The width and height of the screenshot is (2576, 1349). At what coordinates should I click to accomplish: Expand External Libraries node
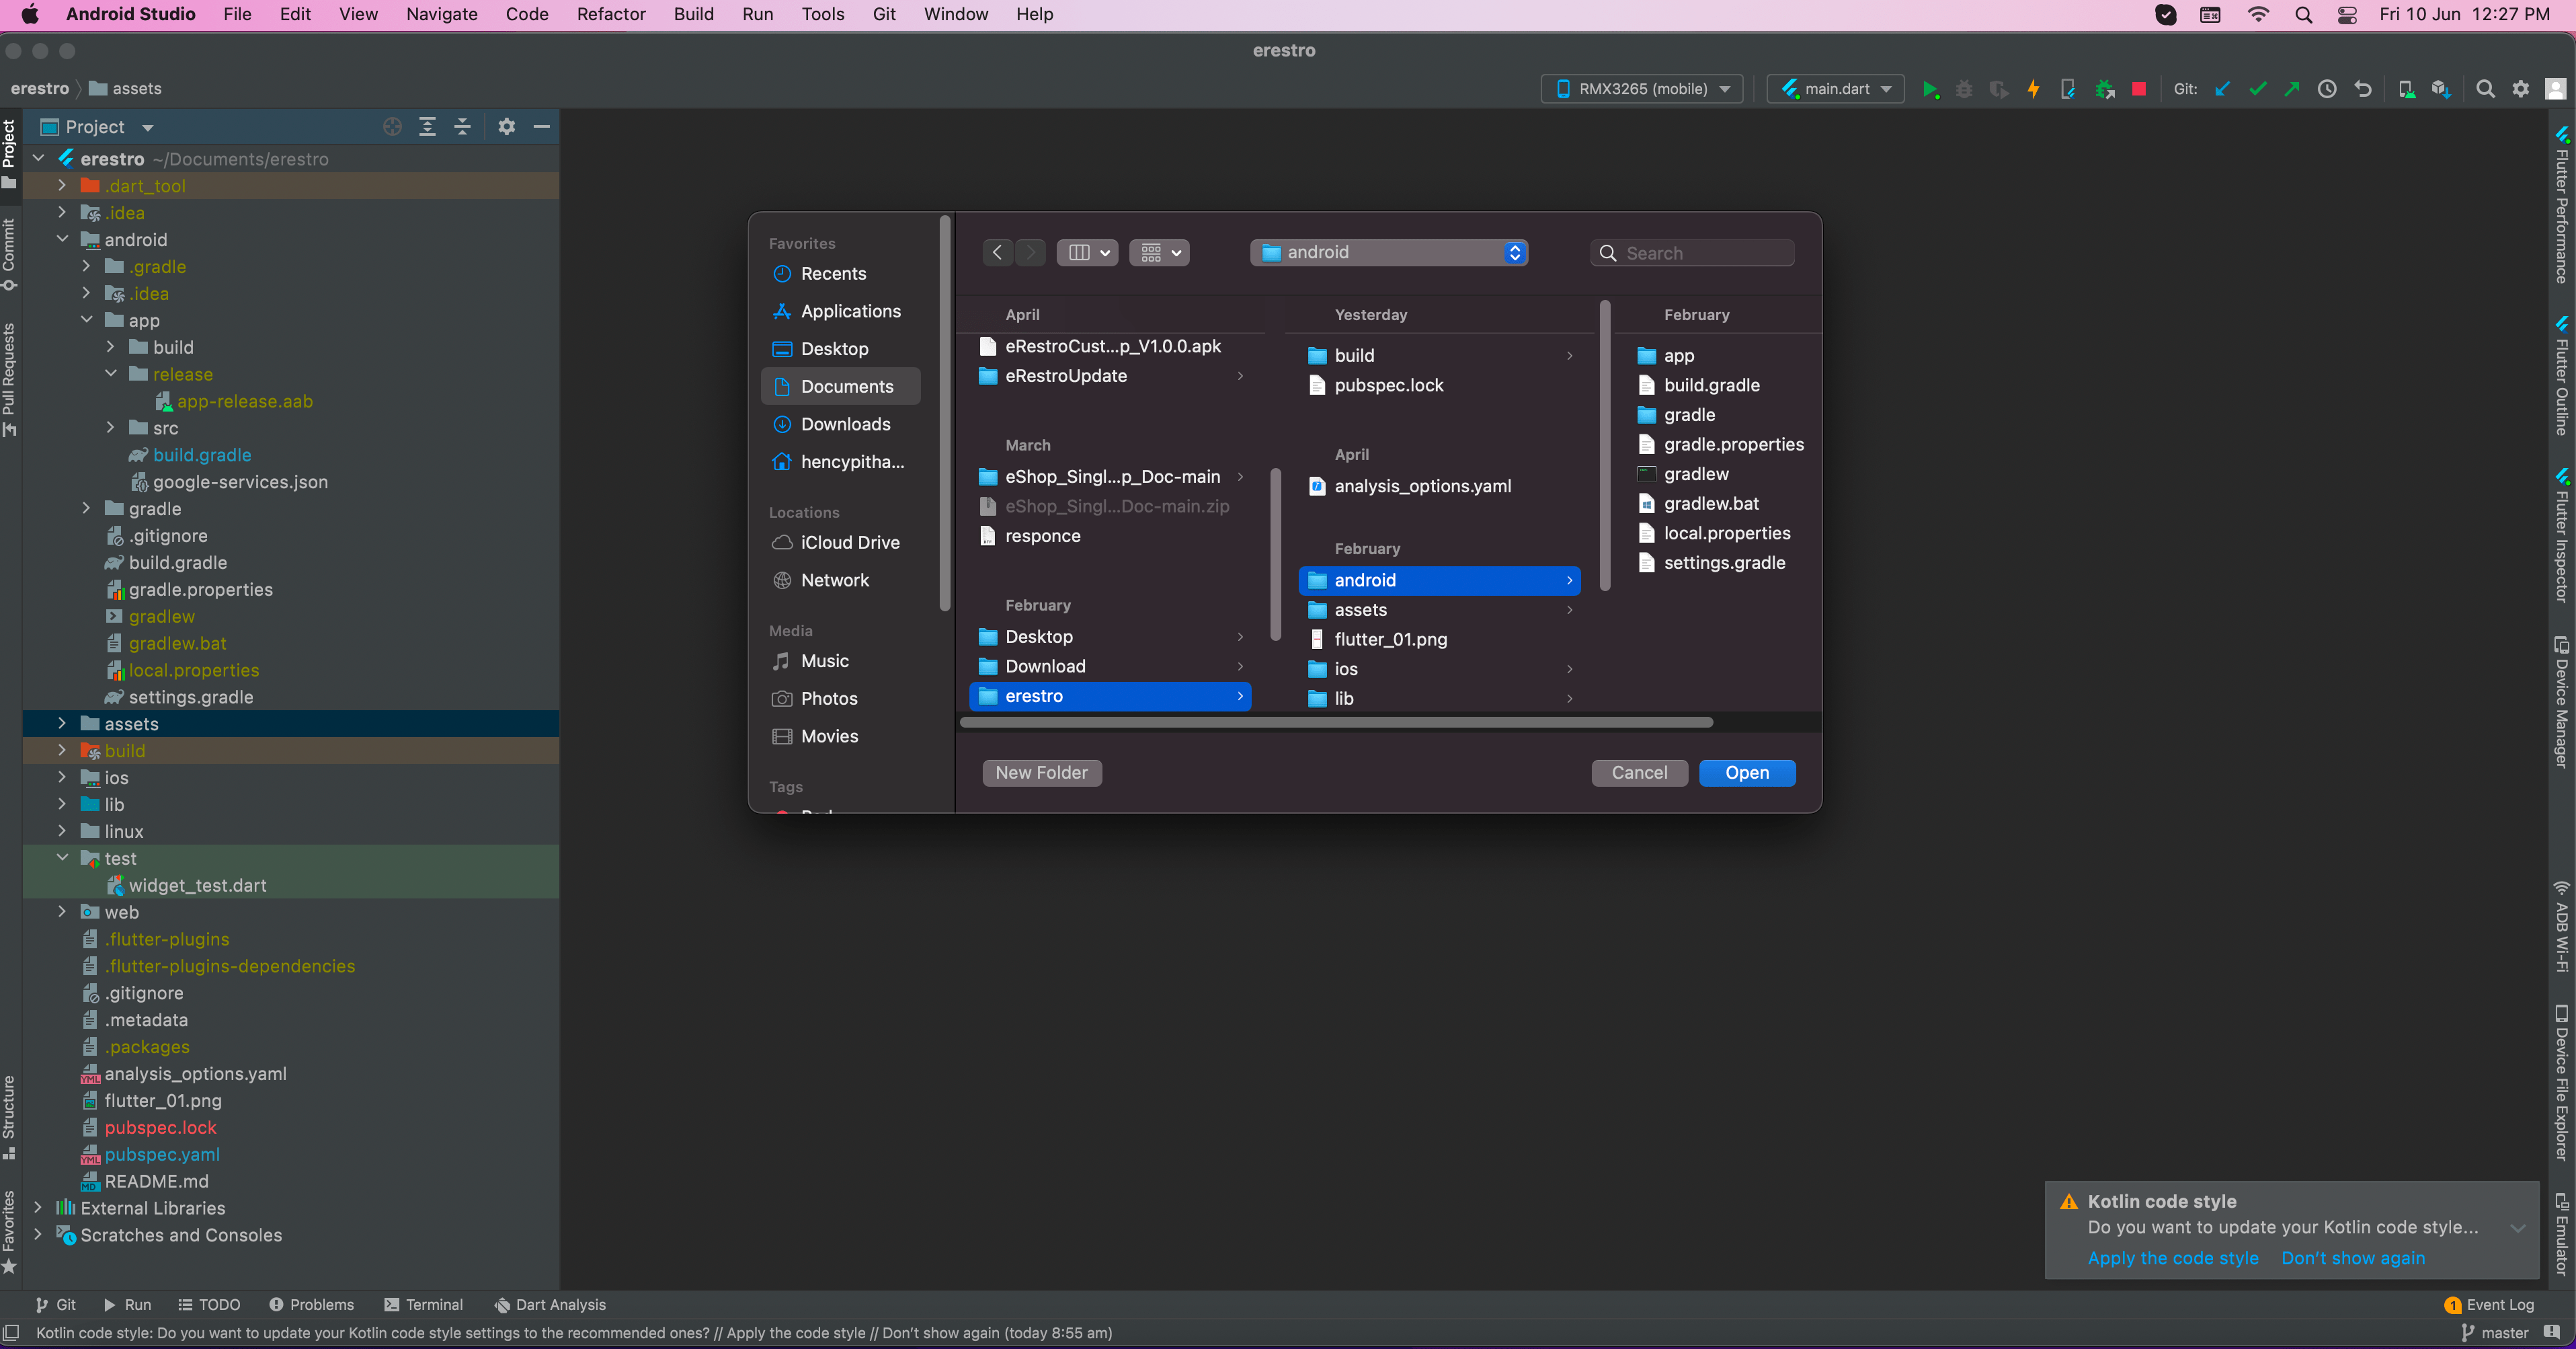38,1208
